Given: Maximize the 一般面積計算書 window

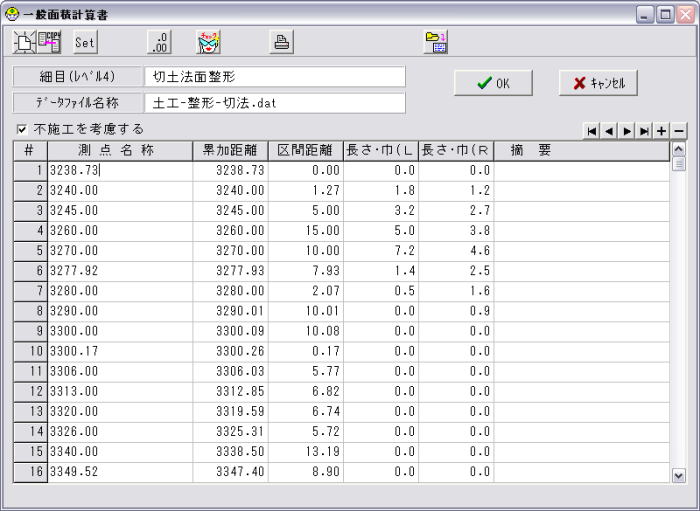Looking at the screenshot, I should 665,15.
